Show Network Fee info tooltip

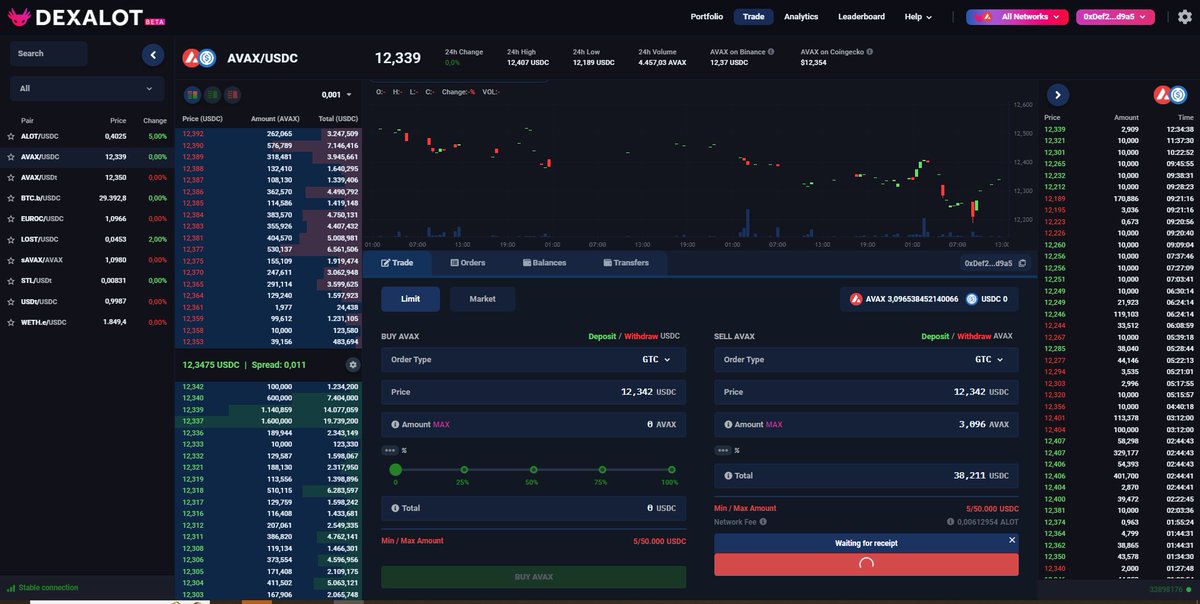(x=763, y=521)
